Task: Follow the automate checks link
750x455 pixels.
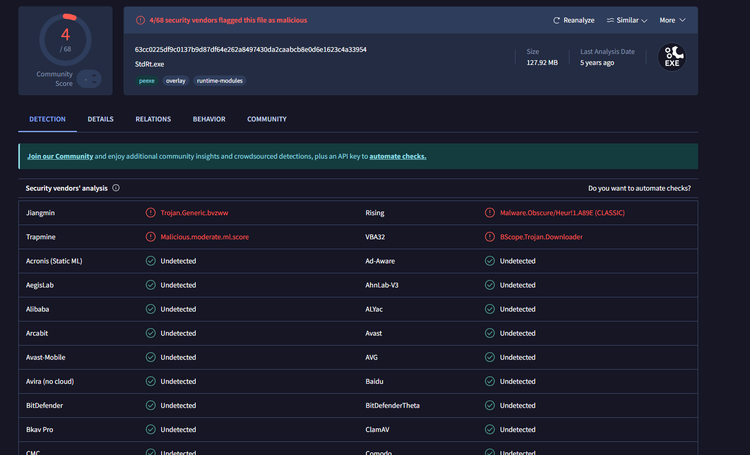Action: click(x=397, y=156)
